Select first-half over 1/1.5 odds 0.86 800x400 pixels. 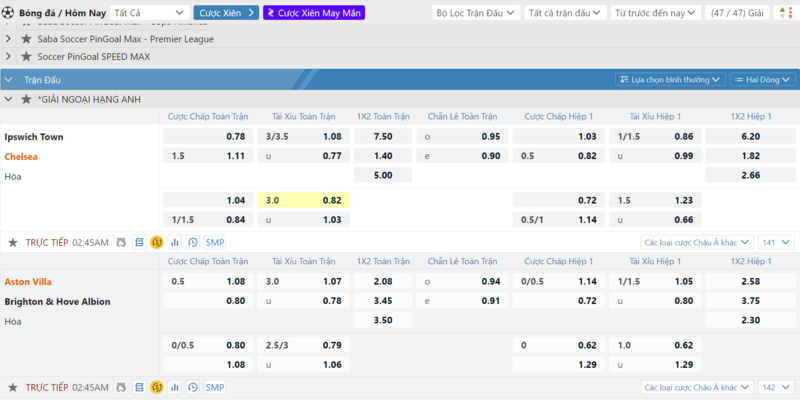(655, 136)
